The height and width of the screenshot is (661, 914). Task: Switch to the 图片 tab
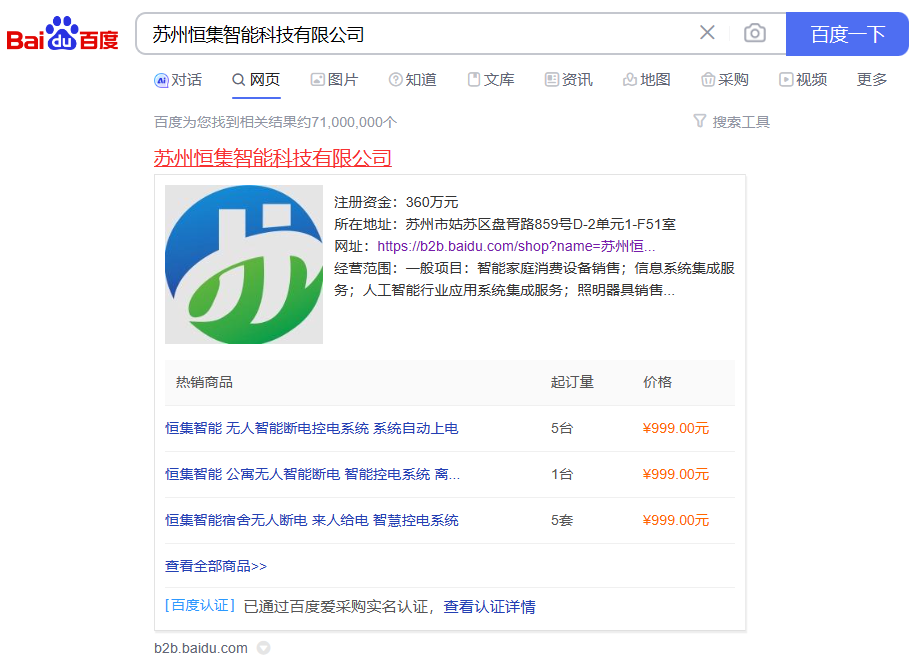pos(334,80)
